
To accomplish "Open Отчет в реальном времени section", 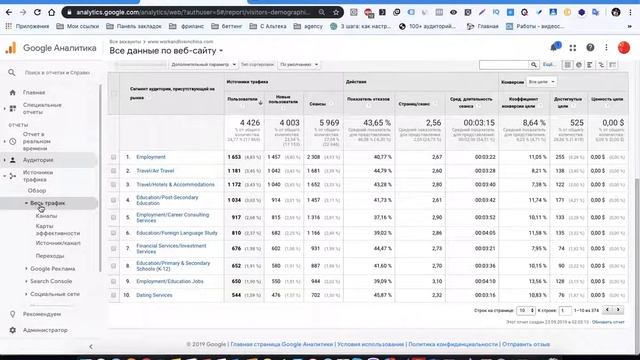I will [x=37, y=141].
